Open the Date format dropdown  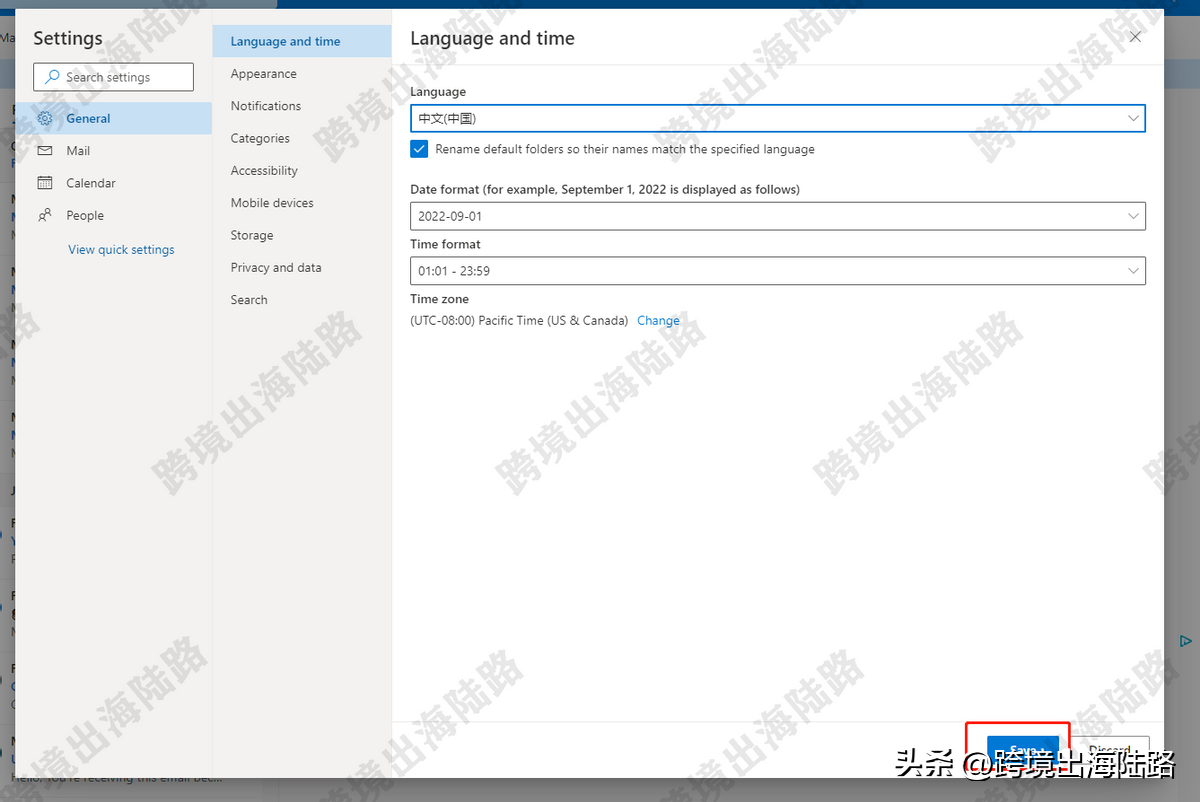[x=778, y=216]
